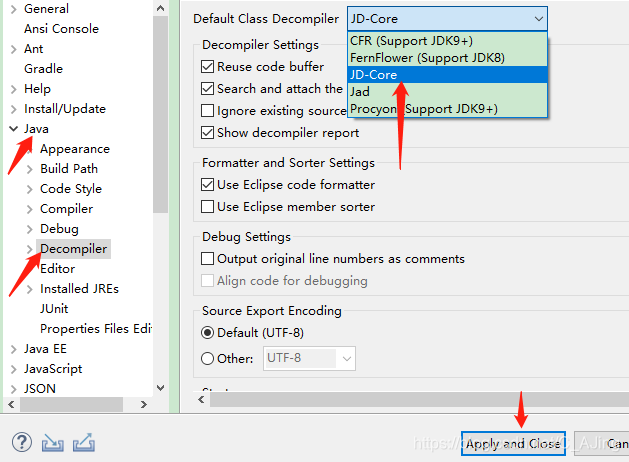This screenshot has height=462, width=629.
Task: Toggle the Reuse code buffer checkbox
Action: pos(207,67)
